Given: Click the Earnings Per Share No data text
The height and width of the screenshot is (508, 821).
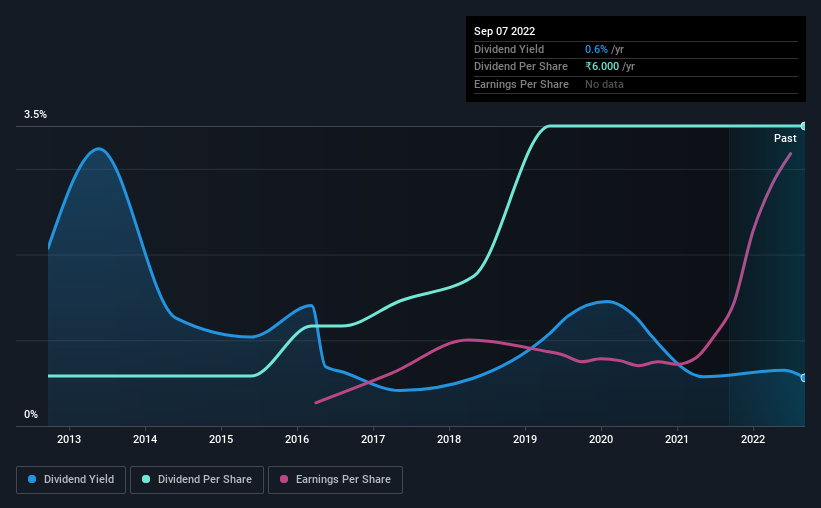Looking at the screenshot, I should coord(604,84).
